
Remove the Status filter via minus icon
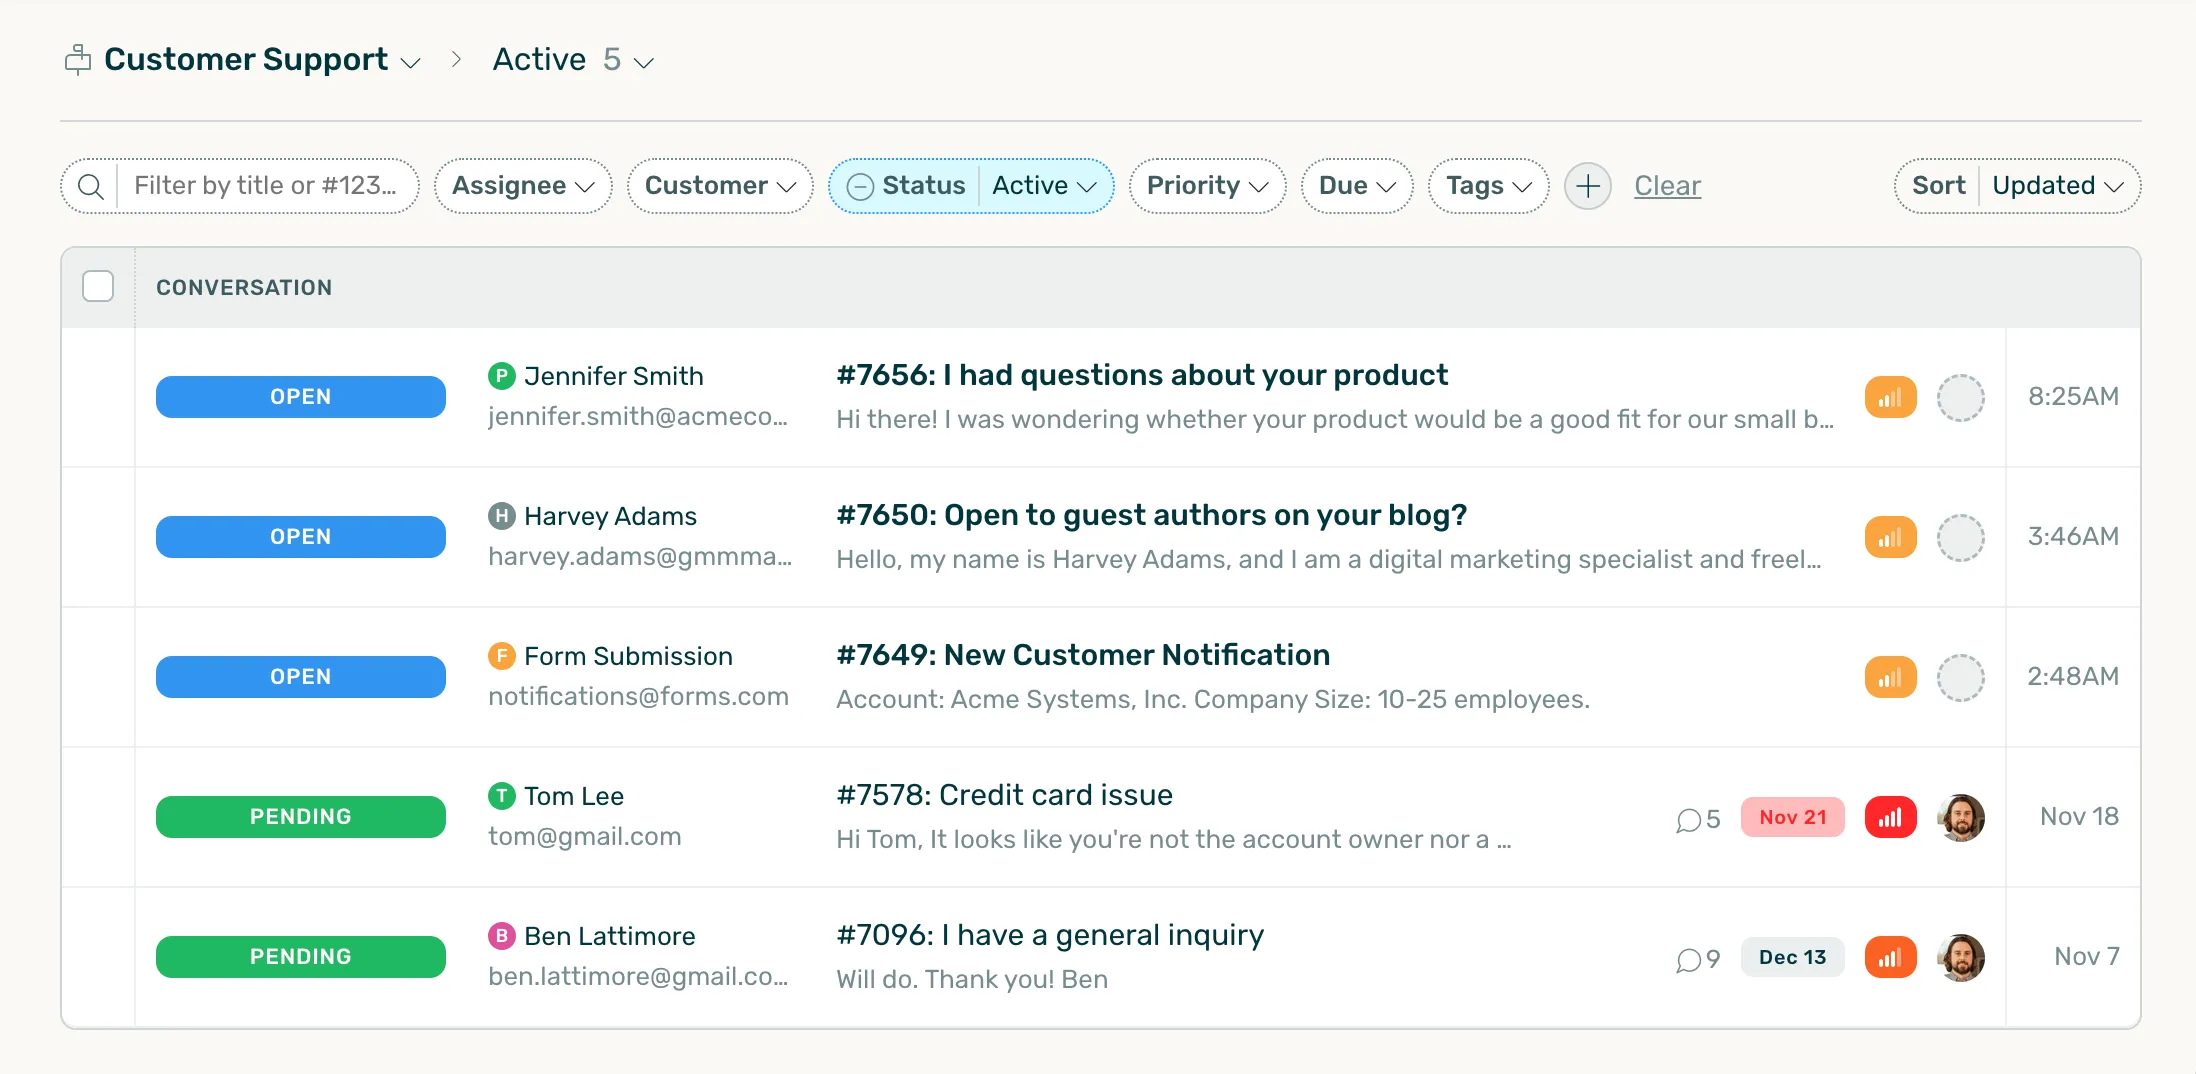coord(860,186)
